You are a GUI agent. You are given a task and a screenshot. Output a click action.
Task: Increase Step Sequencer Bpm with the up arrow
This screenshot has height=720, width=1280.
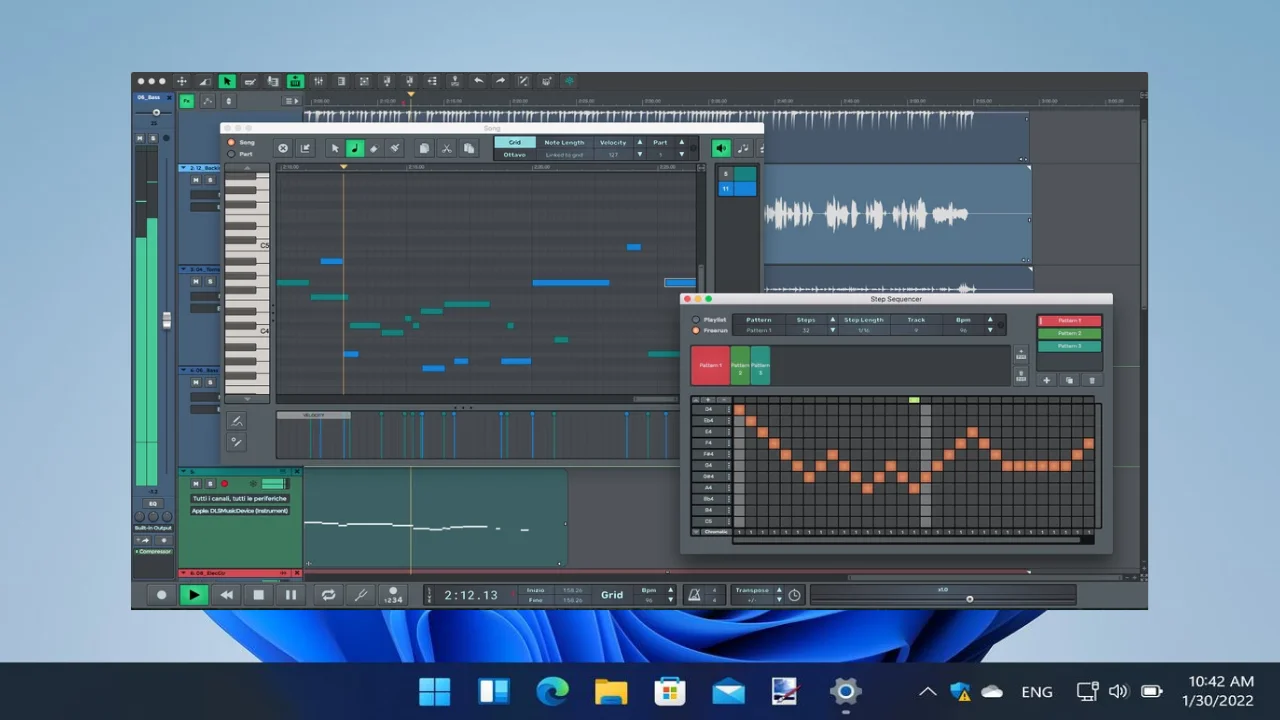(991, 320)
